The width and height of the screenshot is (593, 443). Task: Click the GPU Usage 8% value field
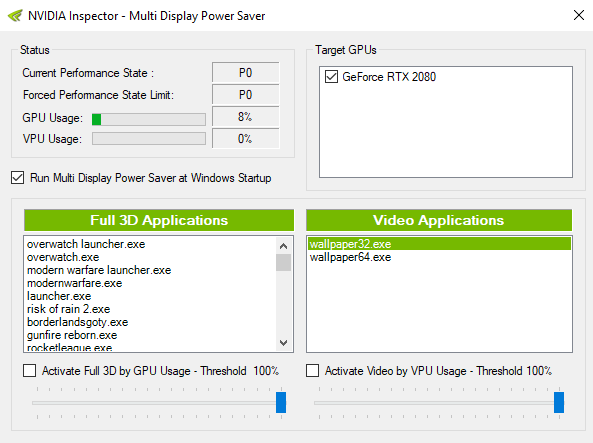[x=245, y=117]
